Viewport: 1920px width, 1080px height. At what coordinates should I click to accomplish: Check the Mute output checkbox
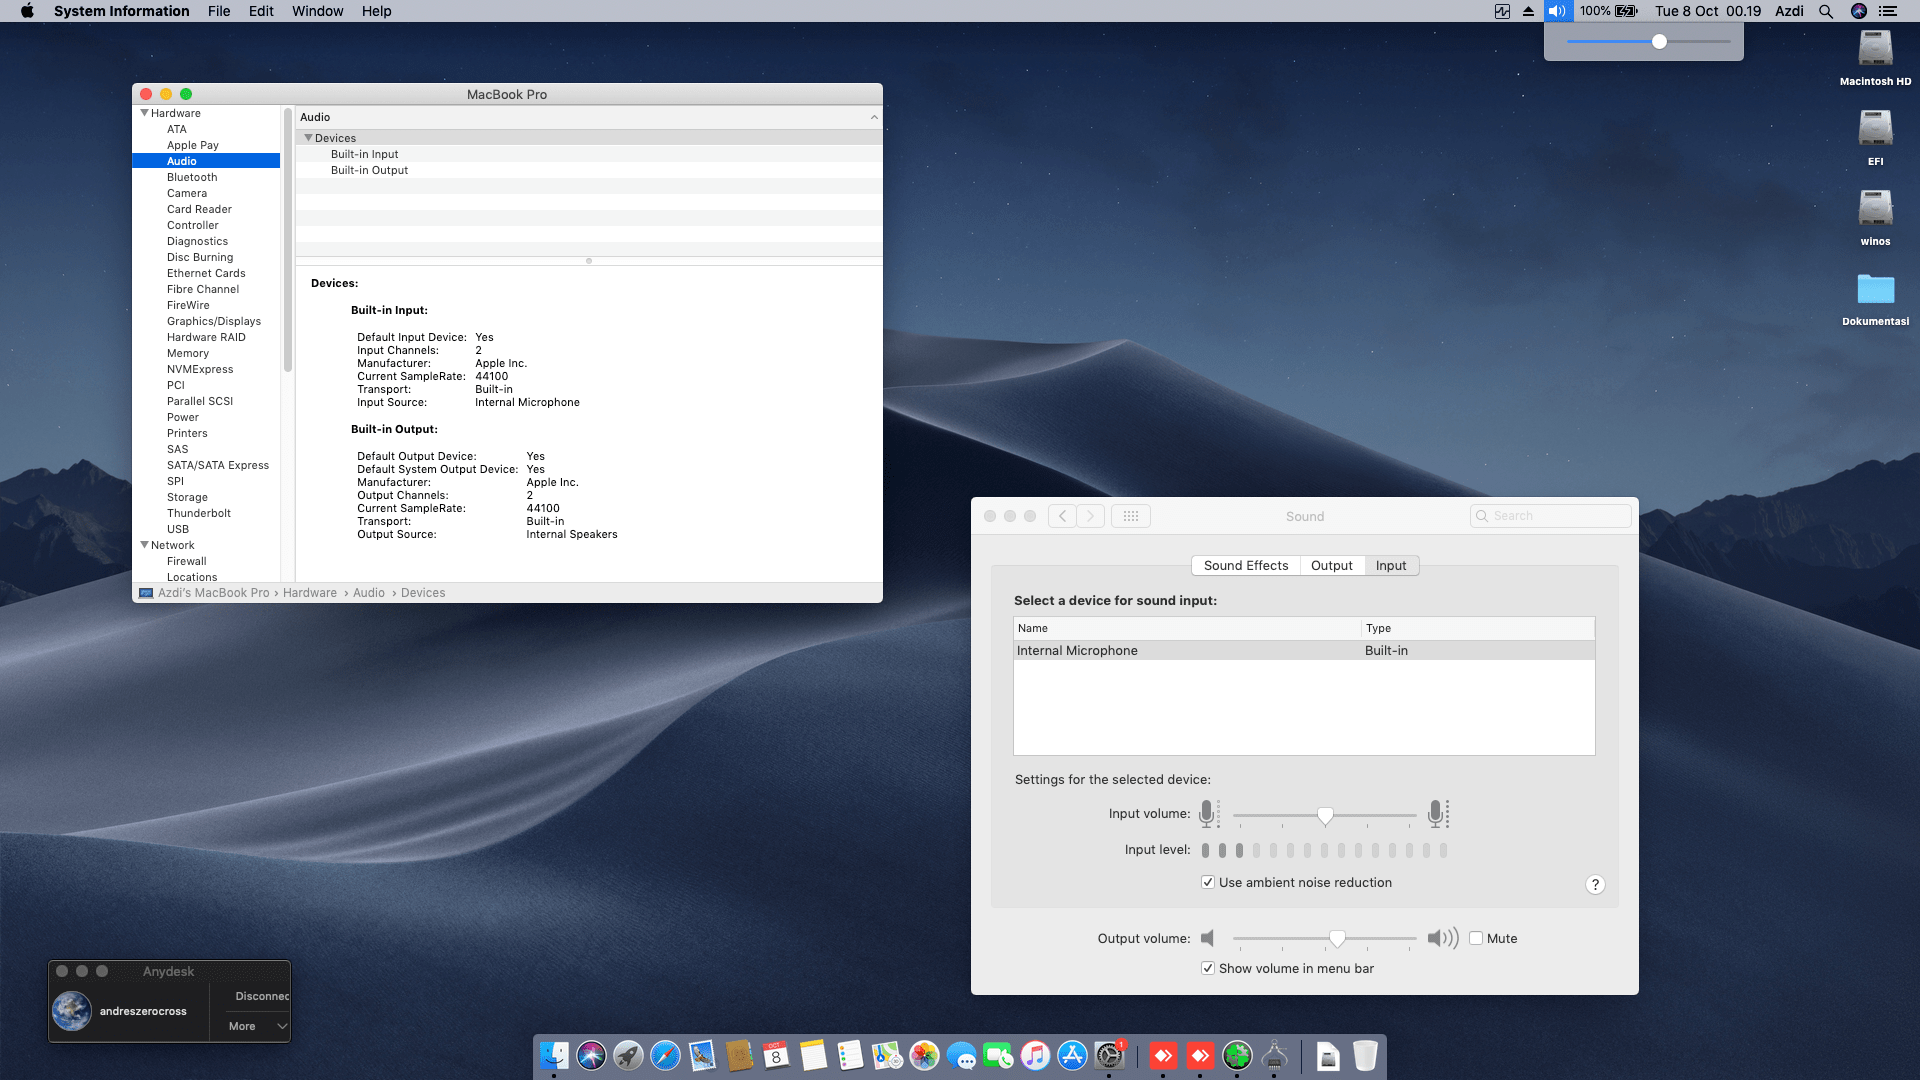(1476, 938)
